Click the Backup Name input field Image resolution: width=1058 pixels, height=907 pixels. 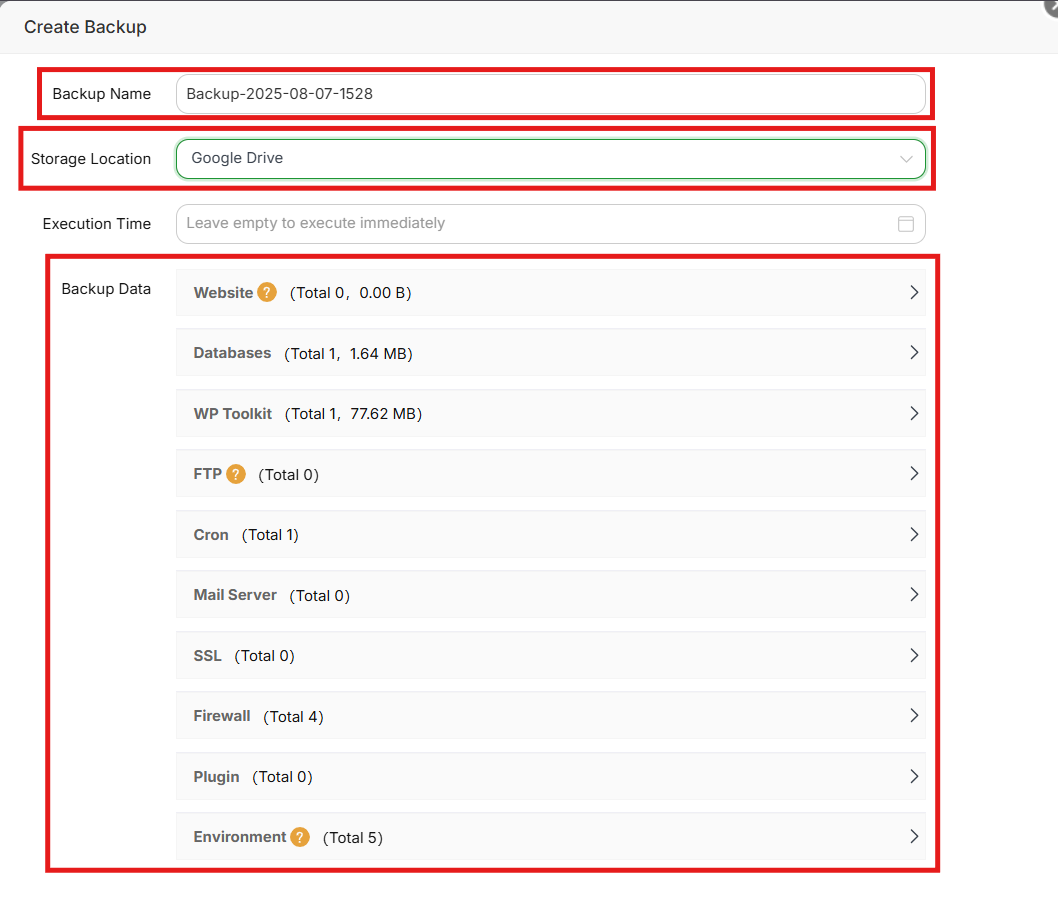pyautogui.click(x=550, y=93)
